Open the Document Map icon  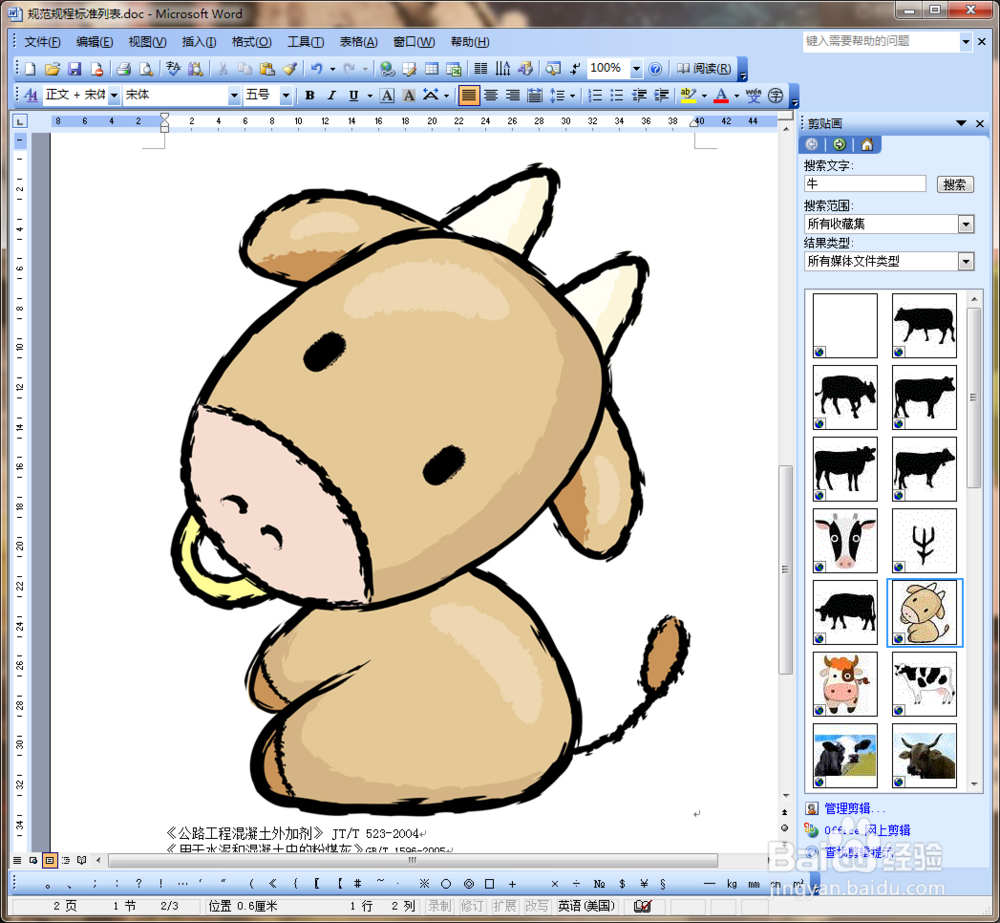[553, 68]
